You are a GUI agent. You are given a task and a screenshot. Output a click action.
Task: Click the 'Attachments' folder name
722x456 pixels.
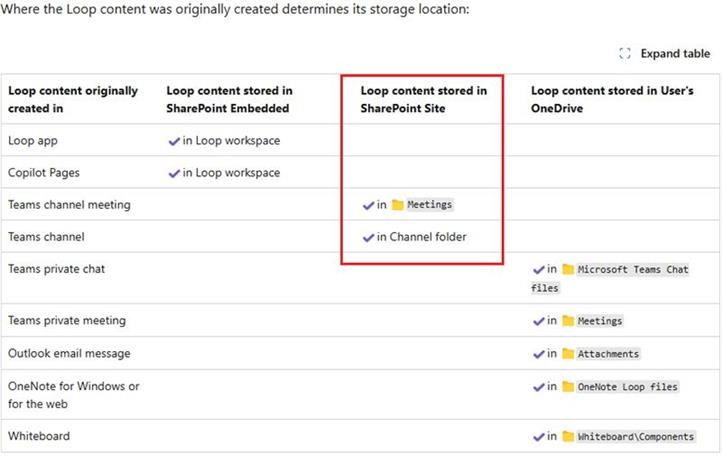coord(608,354)
